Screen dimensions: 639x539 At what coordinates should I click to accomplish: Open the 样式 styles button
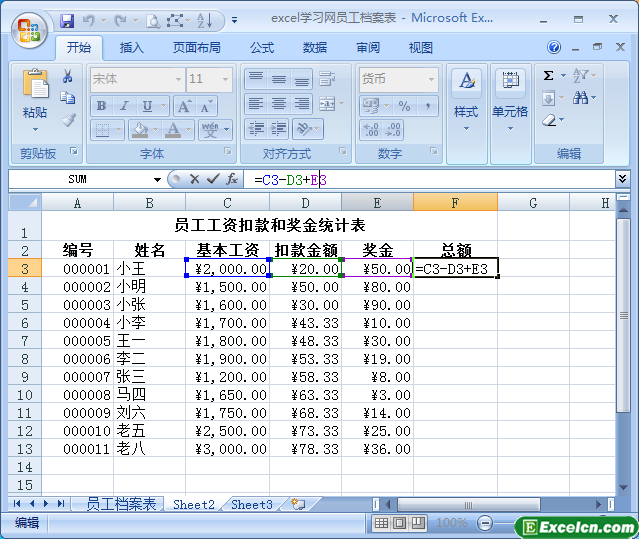pos(466,100)
